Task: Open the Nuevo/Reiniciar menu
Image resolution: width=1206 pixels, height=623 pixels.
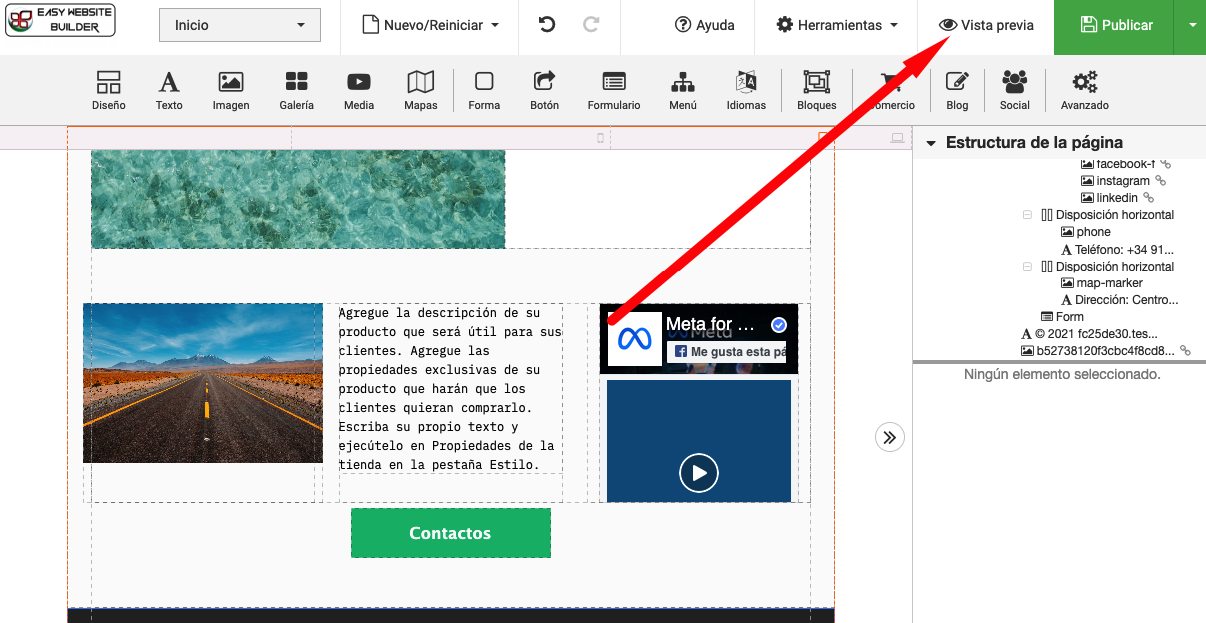Action: click(429, 26)
